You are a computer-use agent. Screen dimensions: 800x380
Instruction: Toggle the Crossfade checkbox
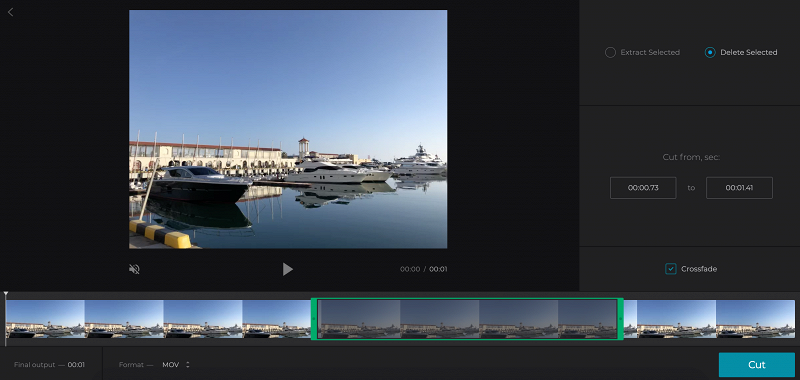670,269
